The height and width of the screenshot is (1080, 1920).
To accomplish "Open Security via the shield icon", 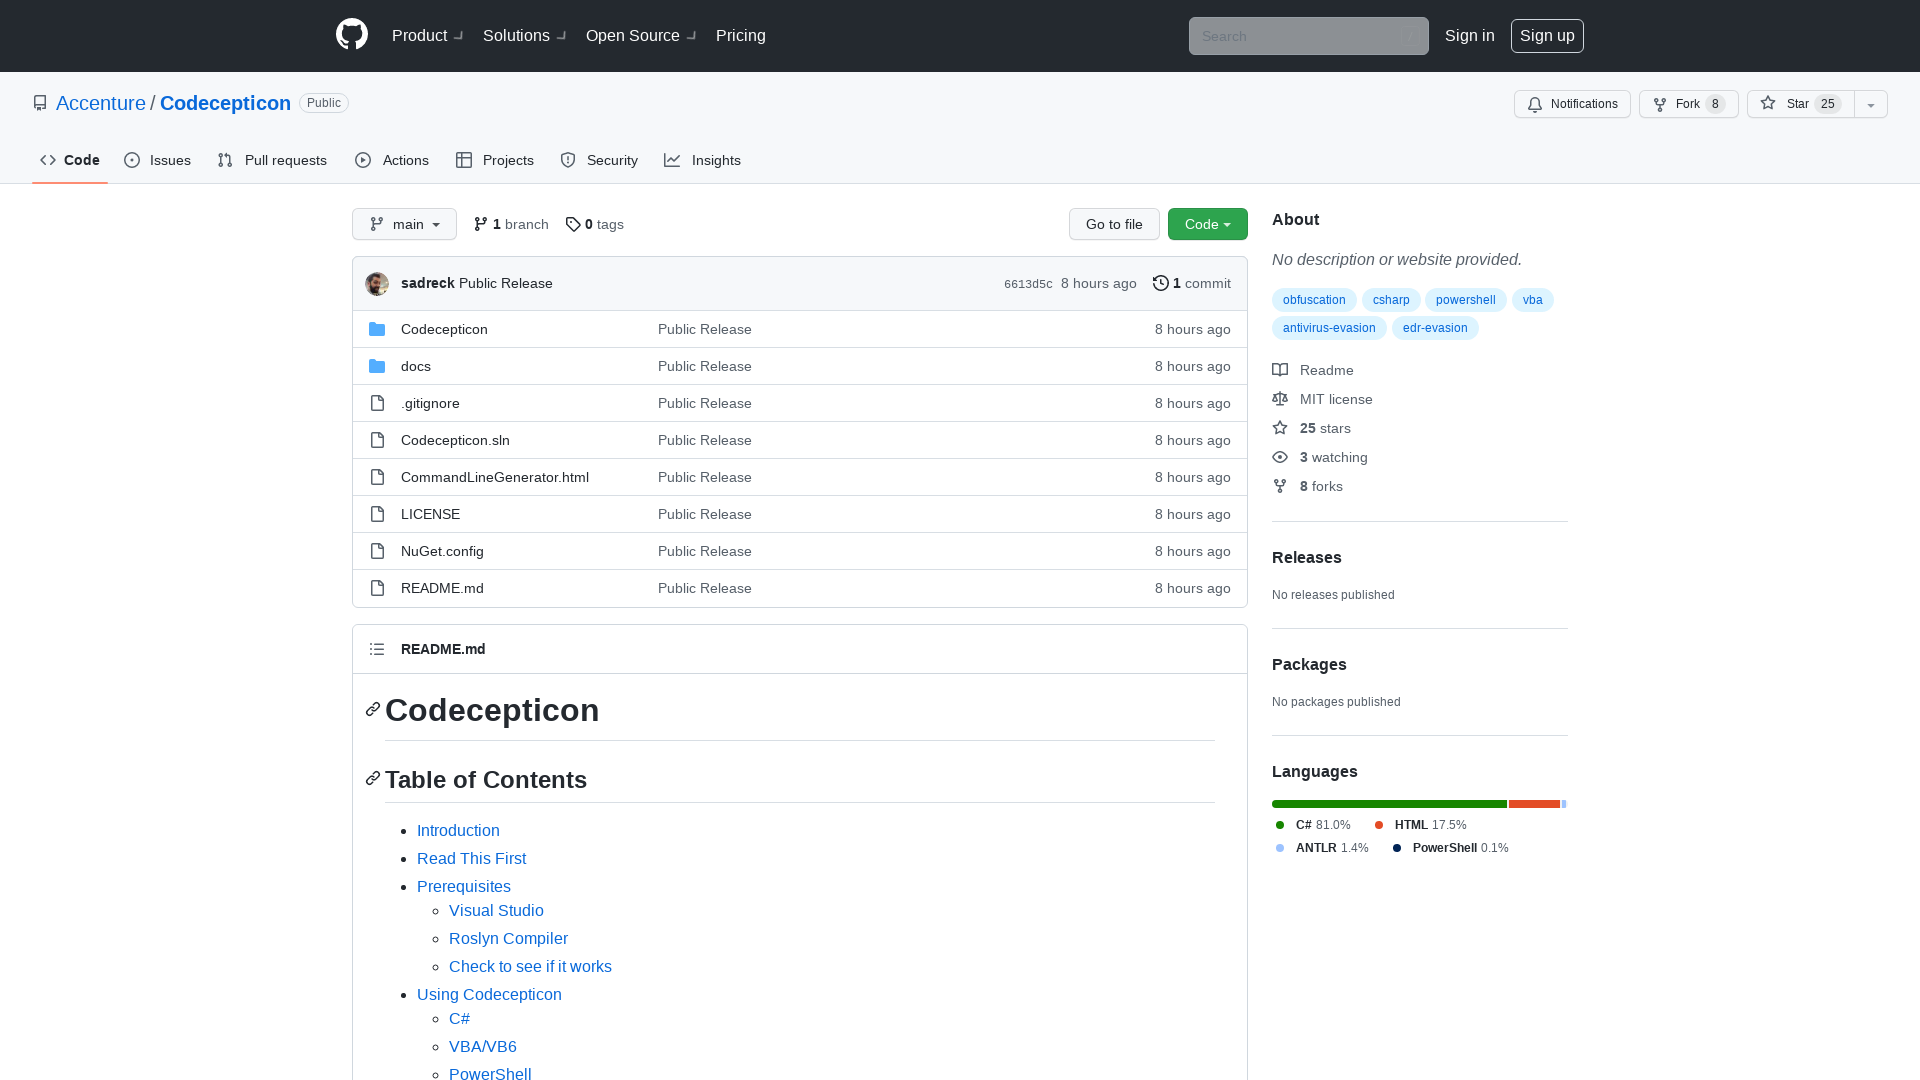I will coord(568,160).
